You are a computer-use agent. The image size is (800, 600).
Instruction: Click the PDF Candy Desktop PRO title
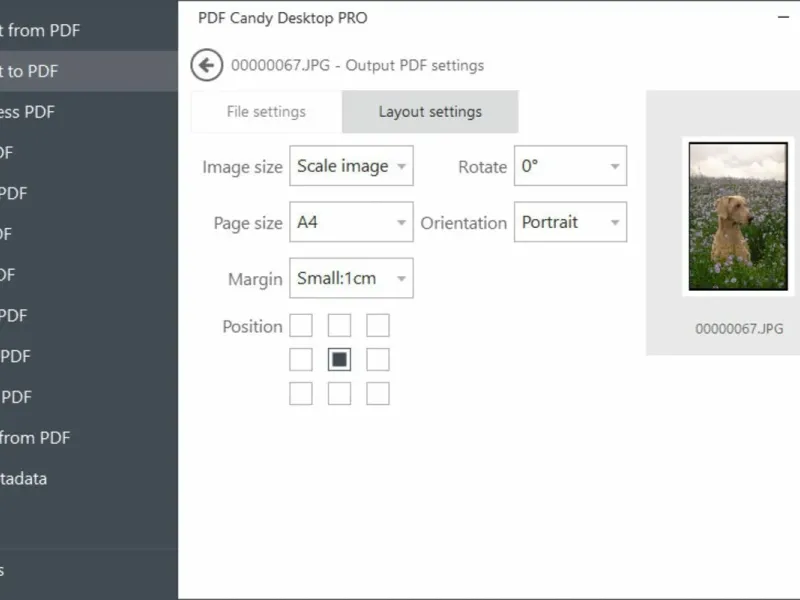[x=283, y=18]
